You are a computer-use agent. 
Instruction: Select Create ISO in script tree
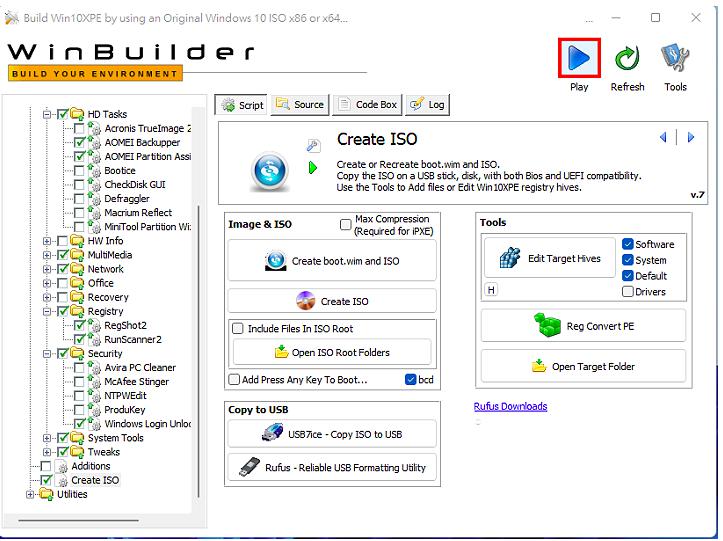click(94, 480)
